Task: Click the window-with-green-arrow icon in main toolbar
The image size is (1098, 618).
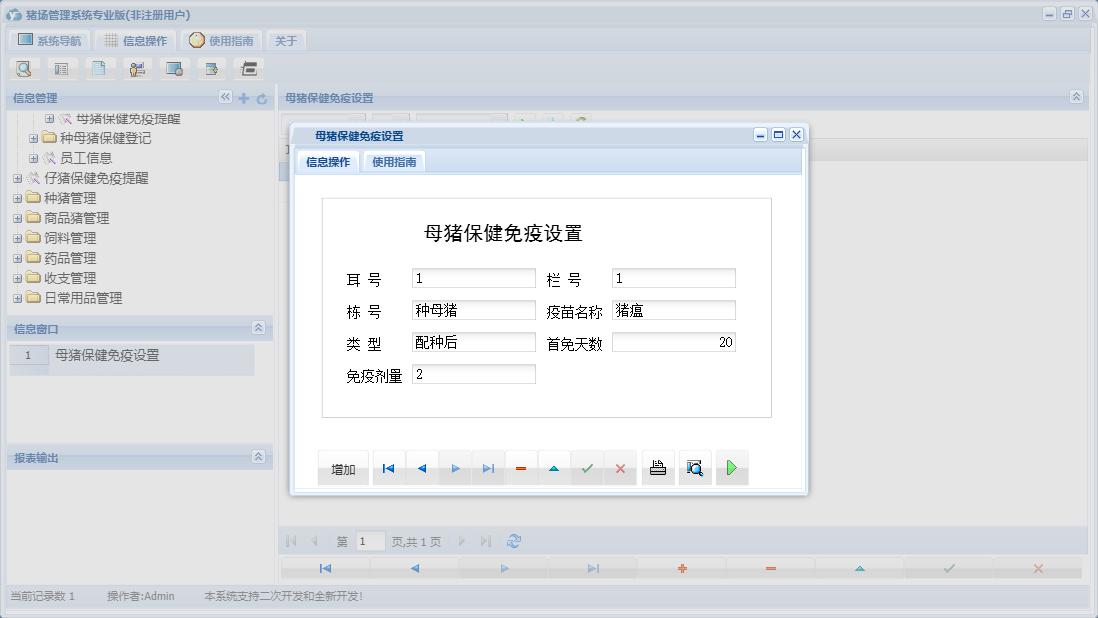Action: (211, 69)
